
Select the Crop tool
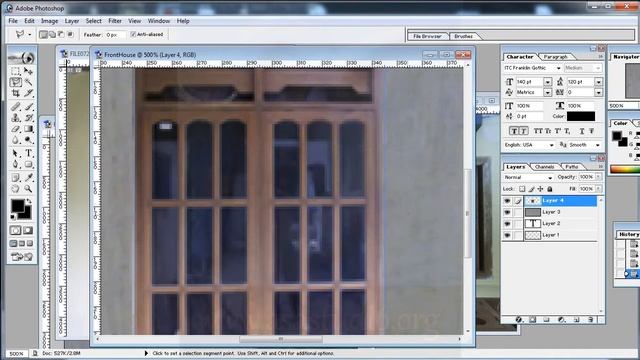click(16, 93)
